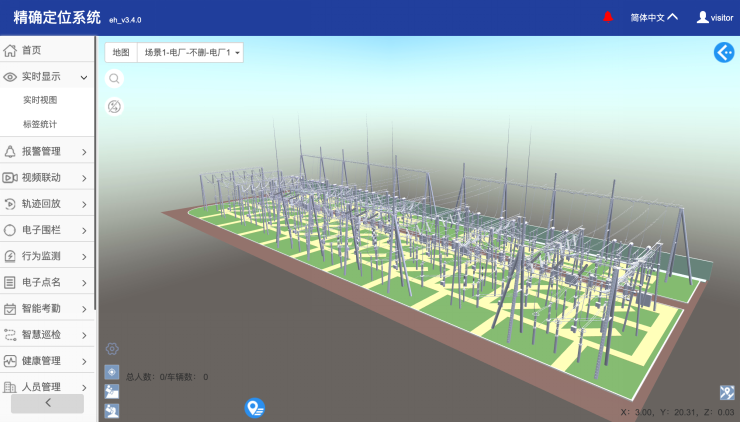740x422 pixels.
Task: Click the magnifier search icon on map
Action: click(x=114, y=78)
